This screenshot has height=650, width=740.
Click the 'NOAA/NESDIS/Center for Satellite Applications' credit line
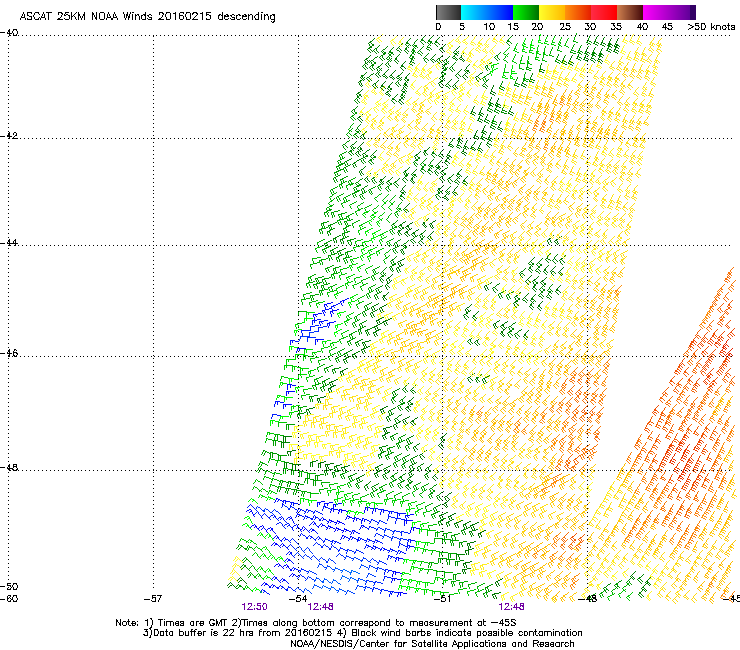tap(432, 644)
